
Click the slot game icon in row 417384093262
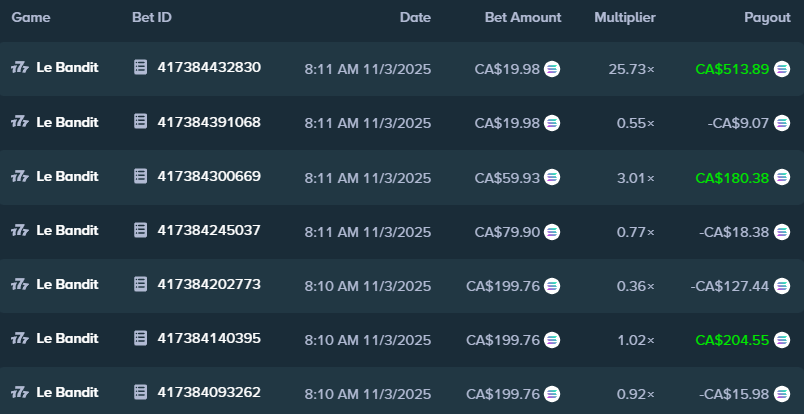point(20,393)
